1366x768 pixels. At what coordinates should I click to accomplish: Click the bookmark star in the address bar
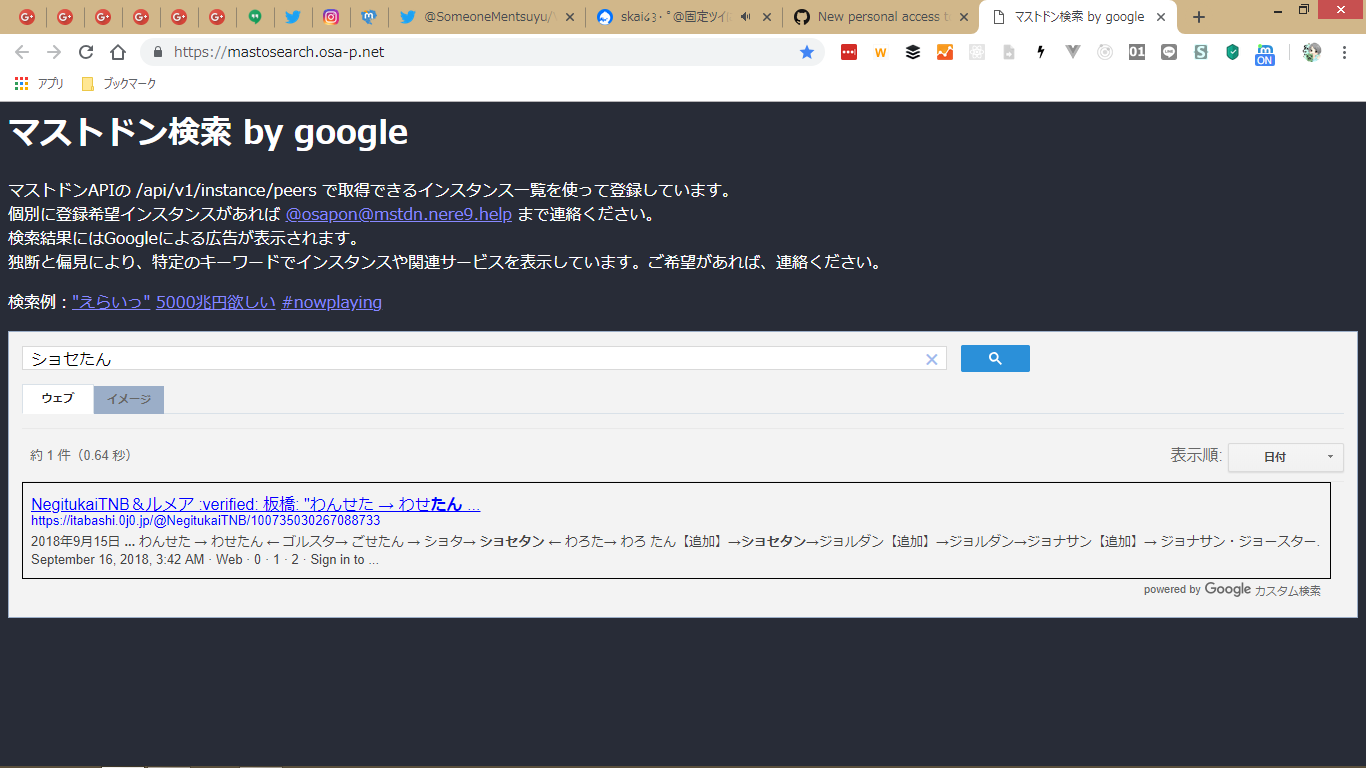pyautogui.click(x=806, y=52)
